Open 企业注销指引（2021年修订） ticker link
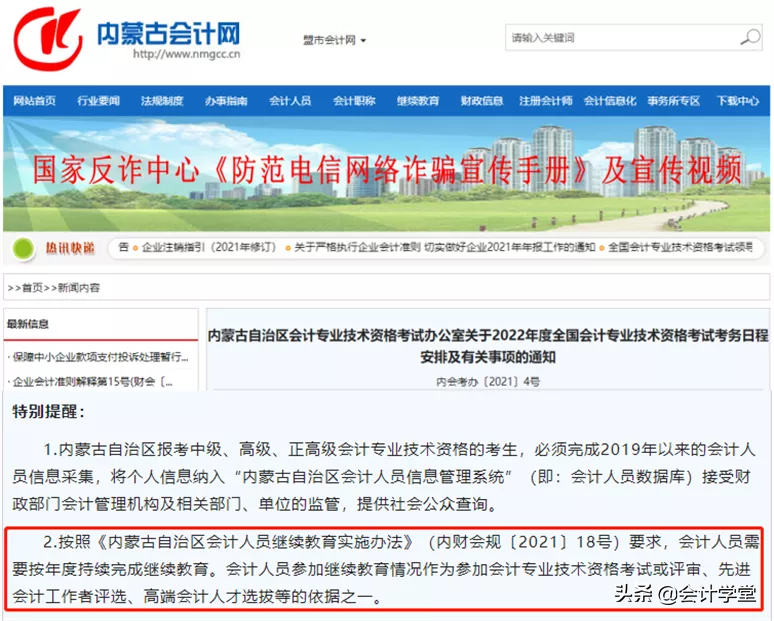 pos(208,247)
